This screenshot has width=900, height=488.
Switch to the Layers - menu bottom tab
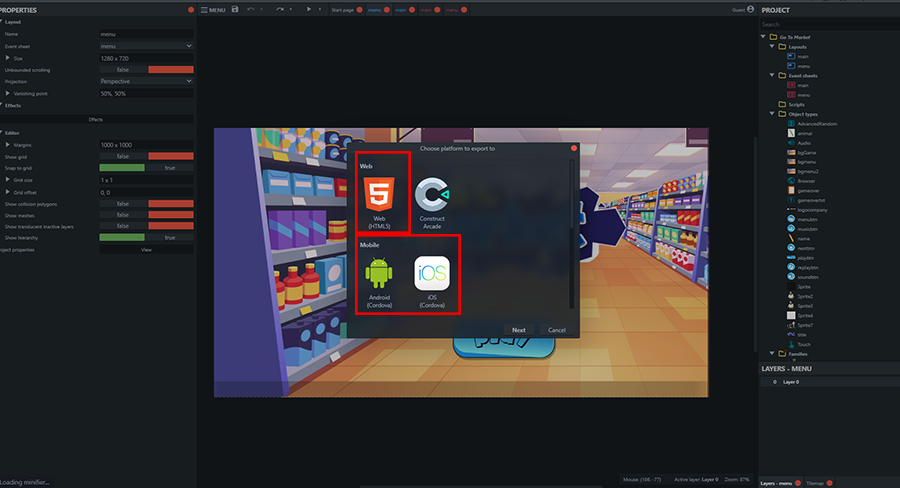click(776, 483)
